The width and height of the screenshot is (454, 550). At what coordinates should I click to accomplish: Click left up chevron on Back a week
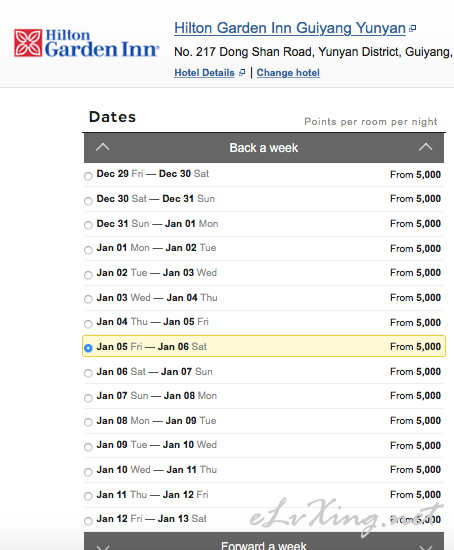coord(103,147)
